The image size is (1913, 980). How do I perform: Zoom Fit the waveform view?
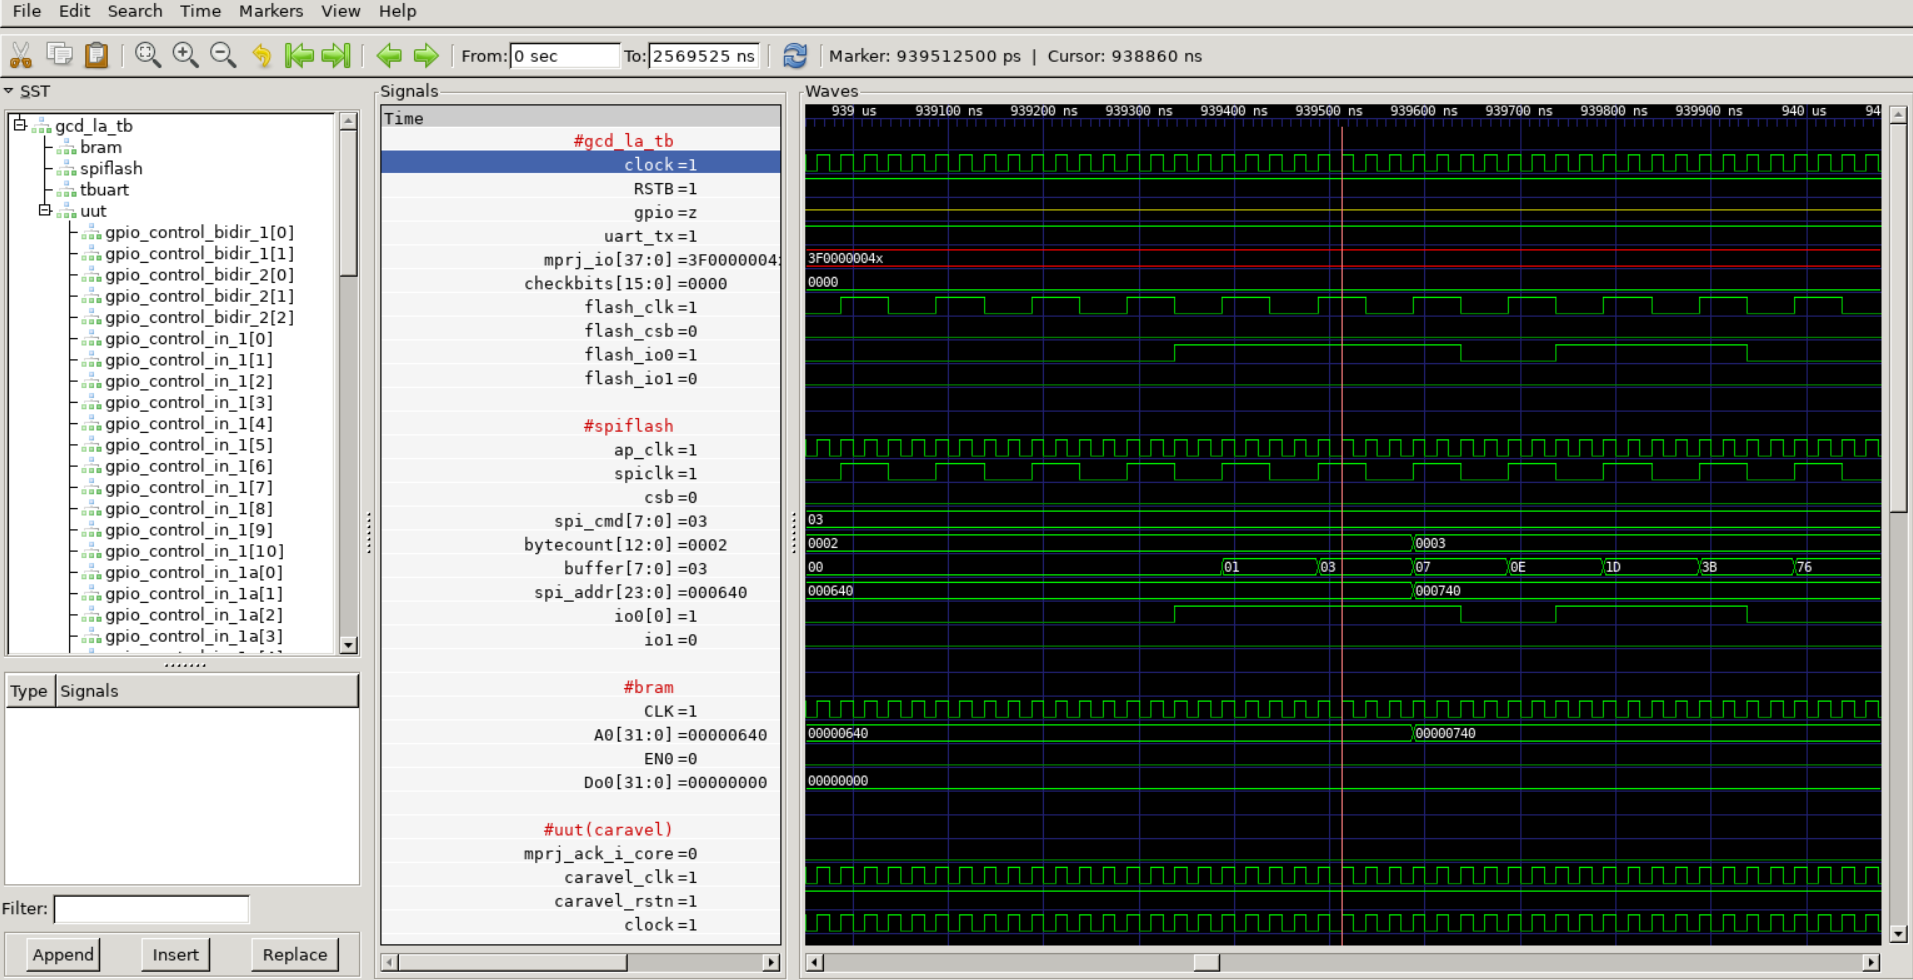pyautogui.click(x=148, y=56)
